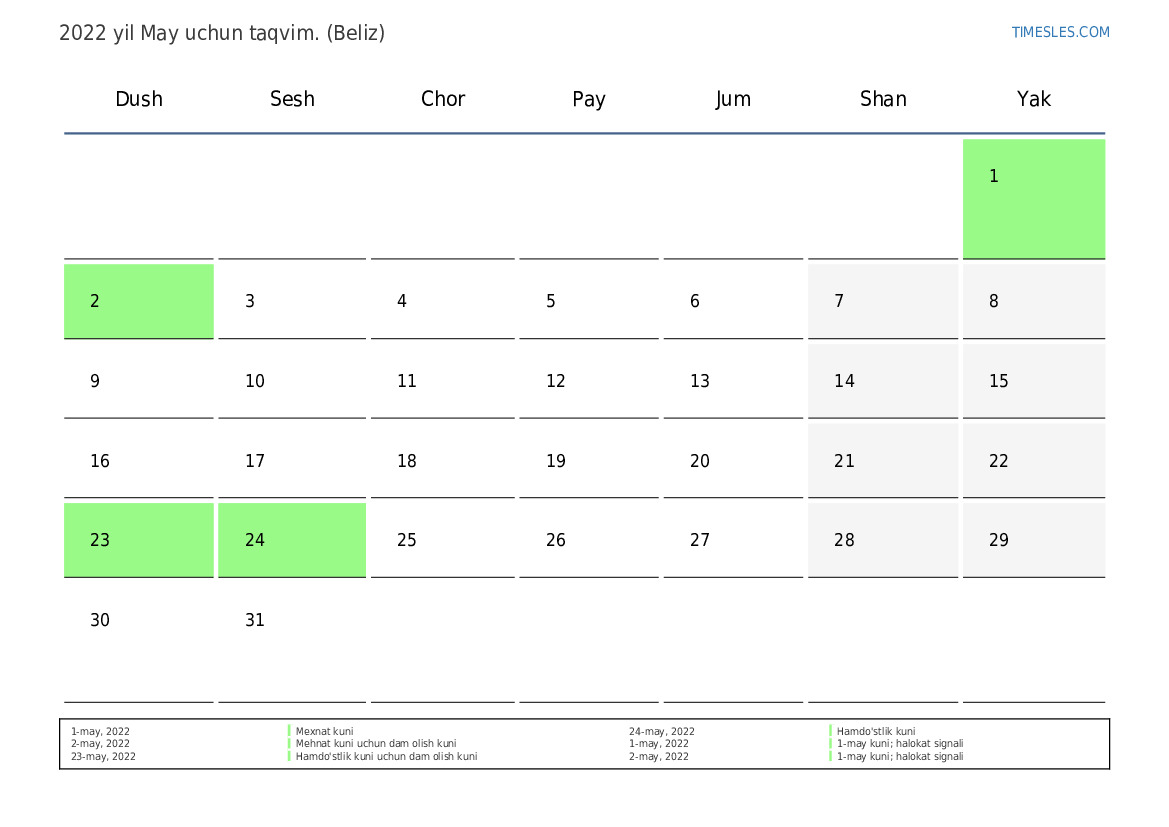Select day 11 in the calendar
Screen dimensions: 1169x827
click(x=442, y=381)
